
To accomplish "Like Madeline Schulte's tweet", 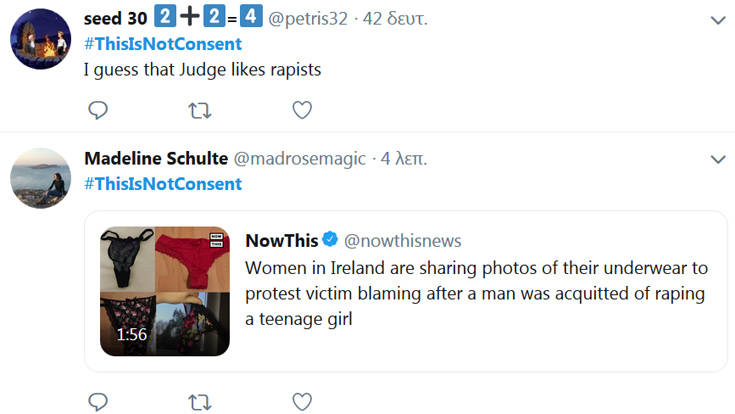I will pyautogui.click(x=302, y=401).
